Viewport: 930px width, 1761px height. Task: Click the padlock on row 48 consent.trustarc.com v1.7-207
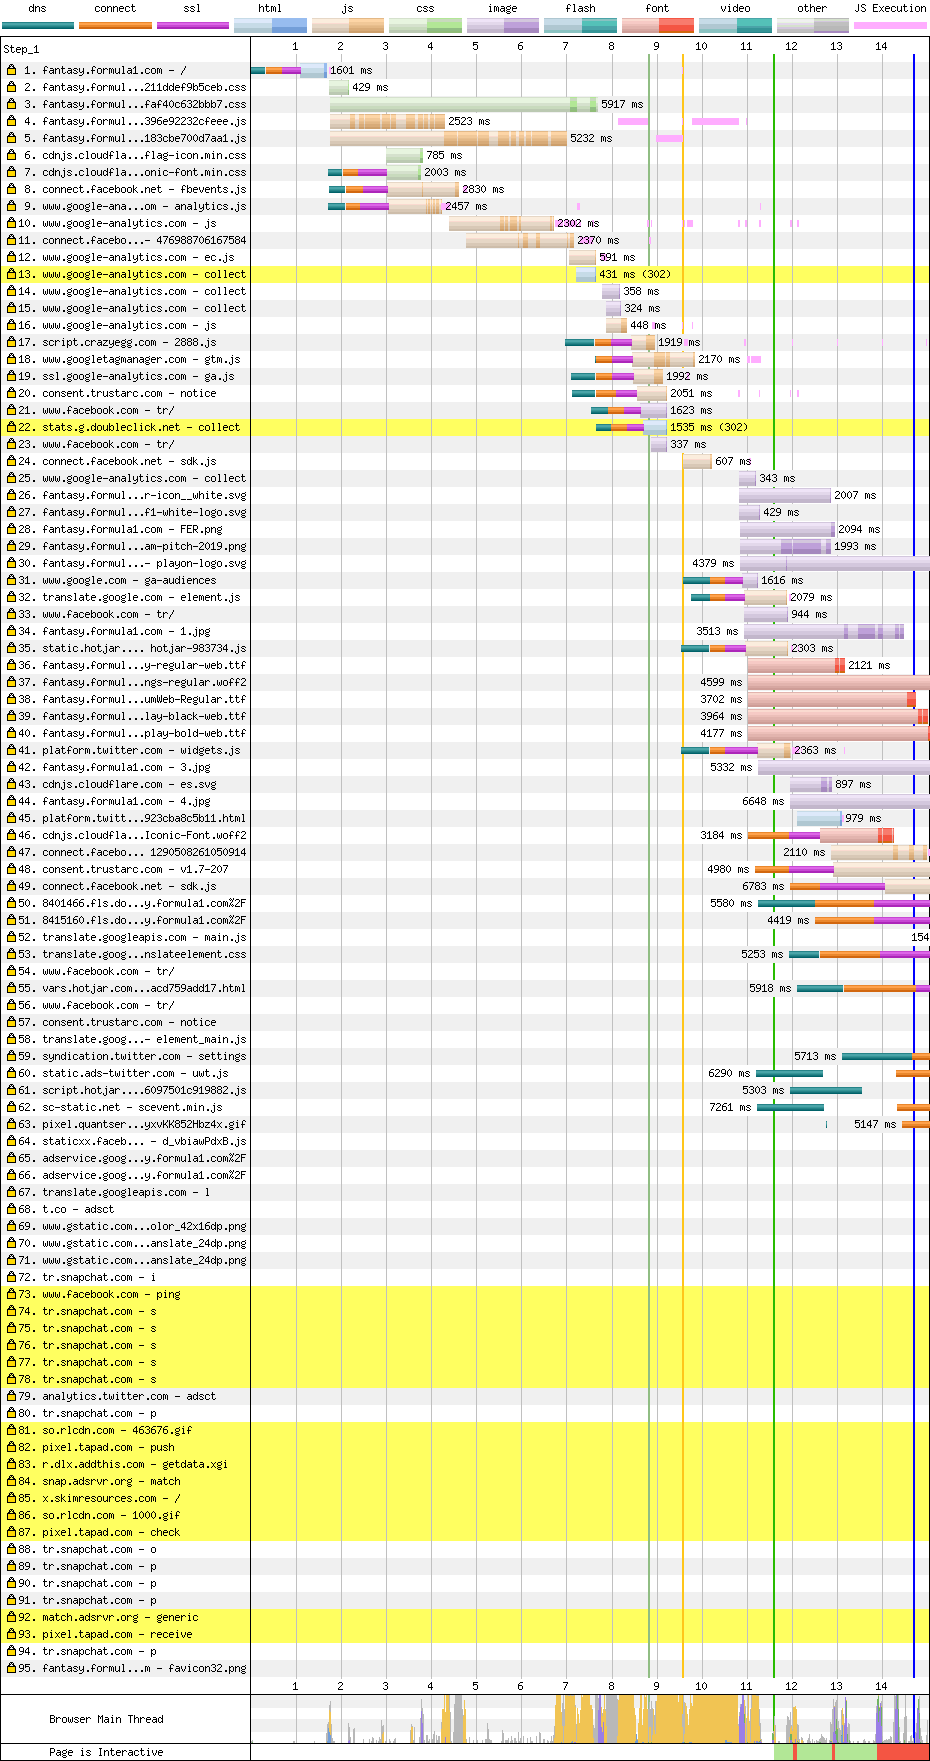[12, 869]
